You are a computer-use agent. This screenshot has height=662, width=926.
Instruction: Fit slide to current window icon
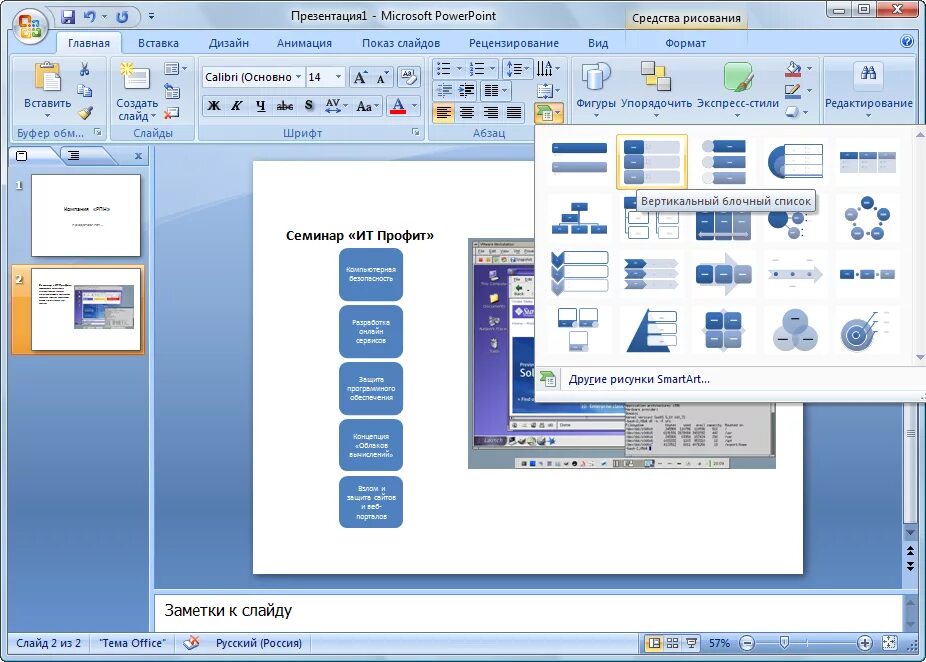click(889, 643)
